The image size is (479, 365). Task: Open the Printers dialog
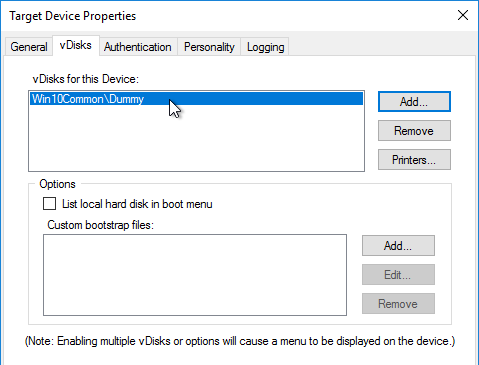click(414, 160)
